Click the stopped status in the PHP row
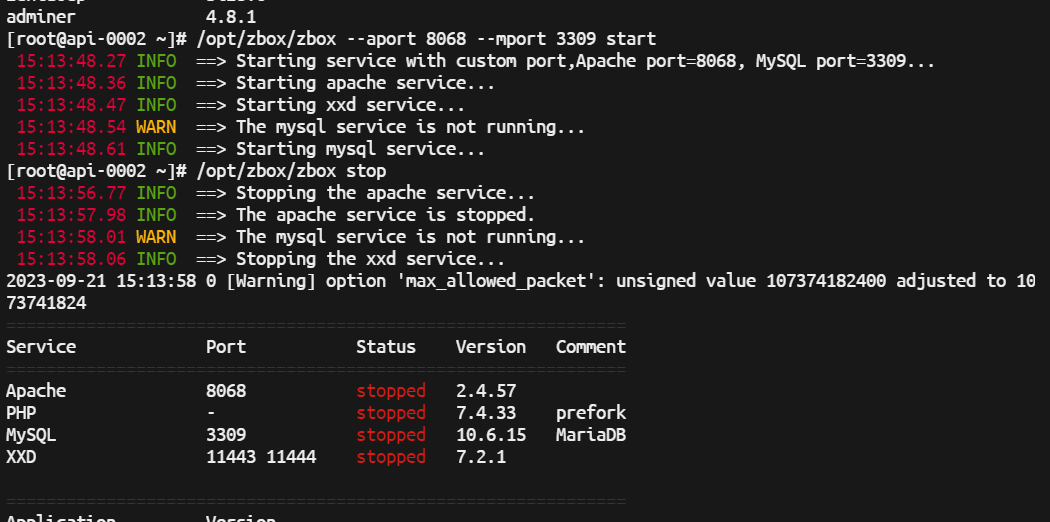Image resolution: width=1050 pixels, height=522 pixels. (391, 413)
